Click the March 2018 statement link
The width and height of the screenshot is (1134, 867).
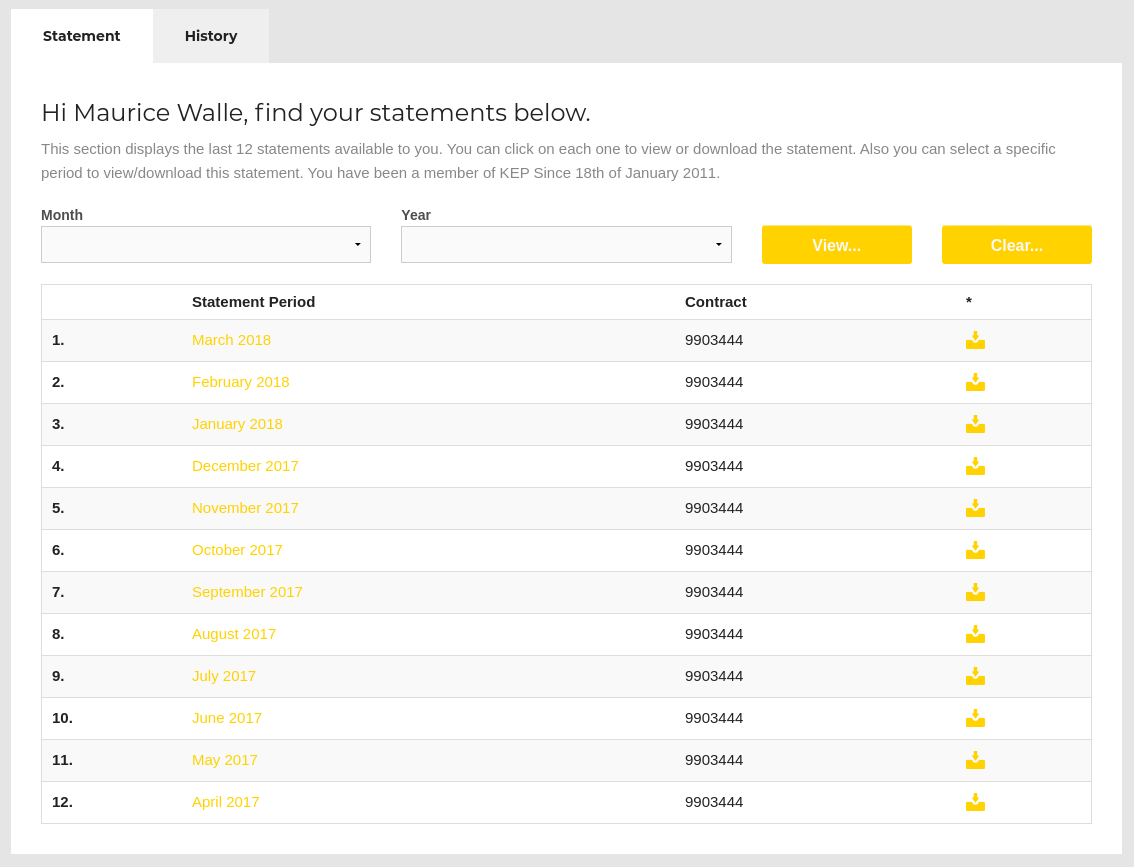pyautogui.click(x=231, y=340)
